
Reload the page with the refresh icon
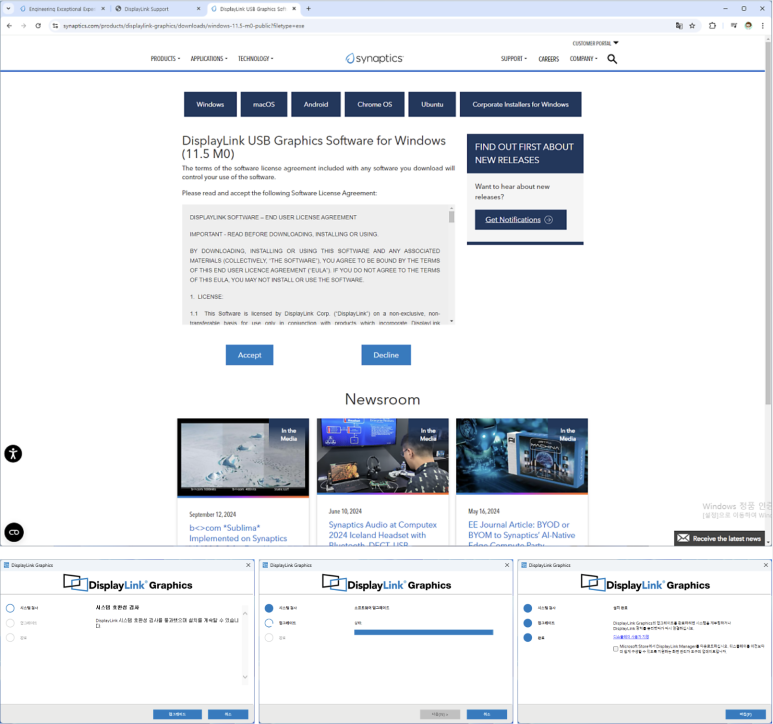coord(38,26)
